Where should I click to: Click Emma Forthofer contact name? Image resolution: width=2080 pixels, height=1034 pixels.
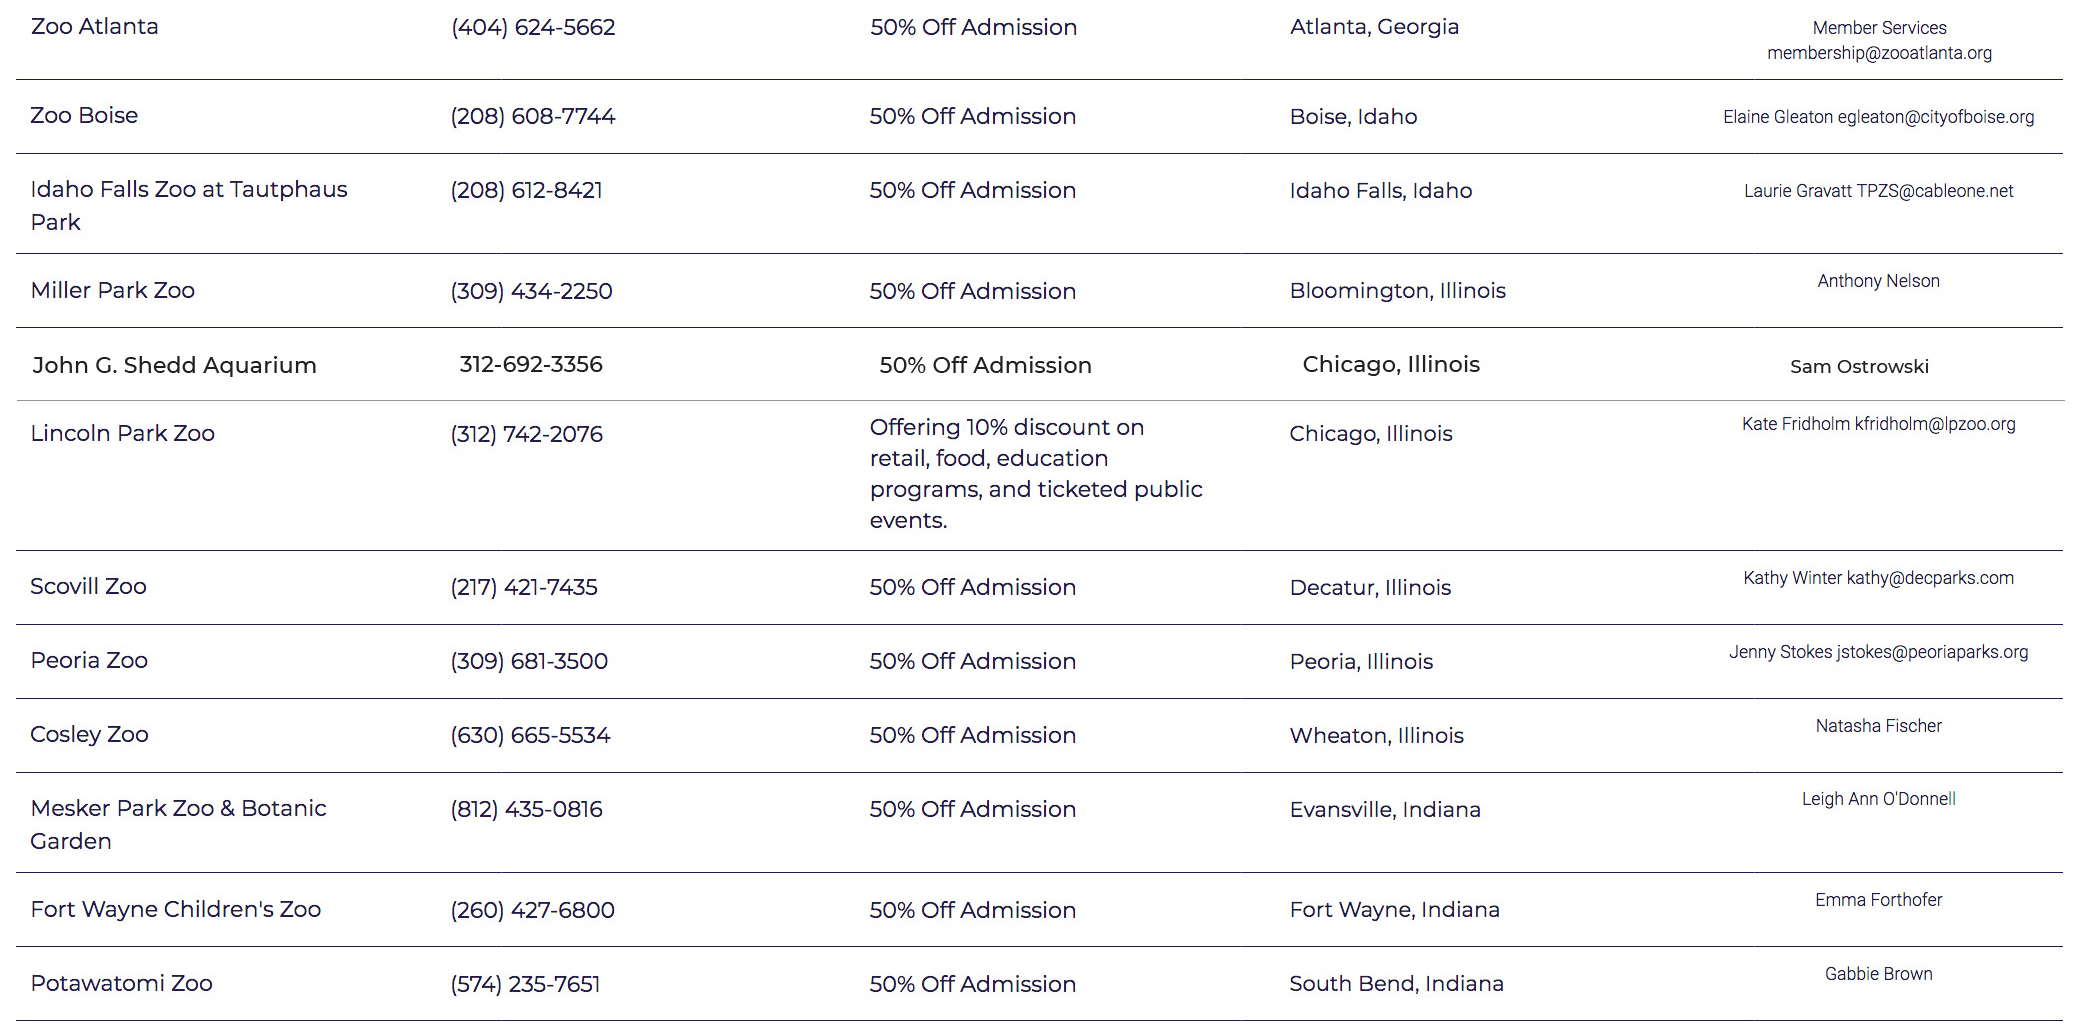1879,900
